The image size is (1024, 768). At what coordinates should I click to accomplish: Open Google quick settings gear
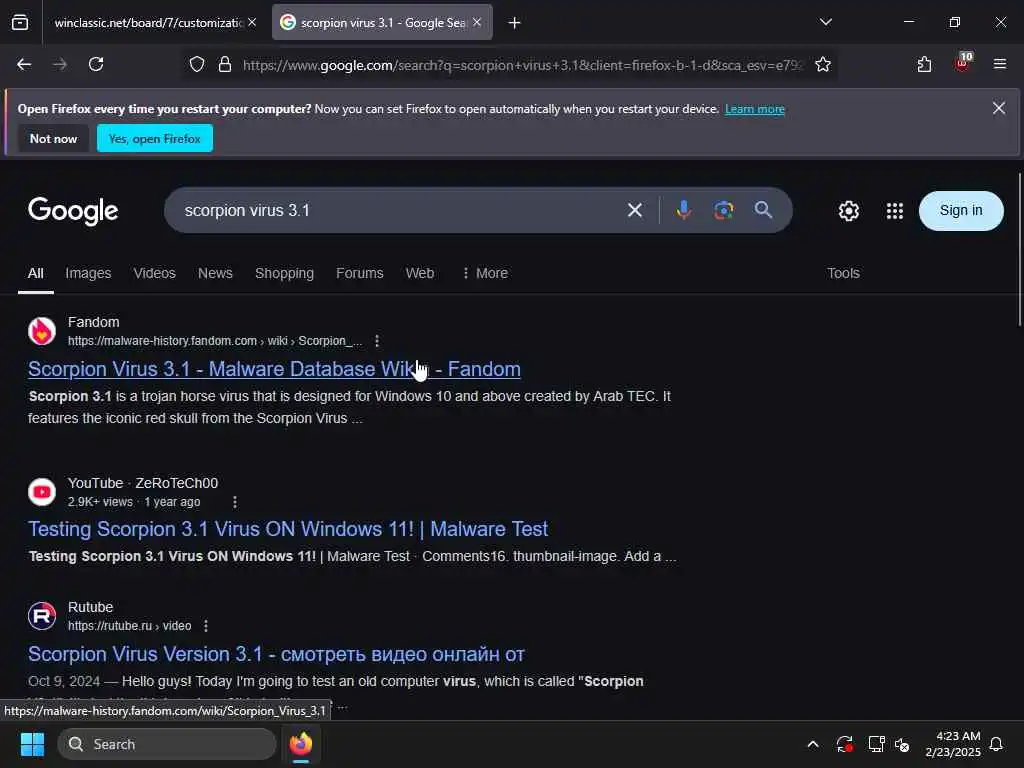pyautogui.click(x=848, y=211)
